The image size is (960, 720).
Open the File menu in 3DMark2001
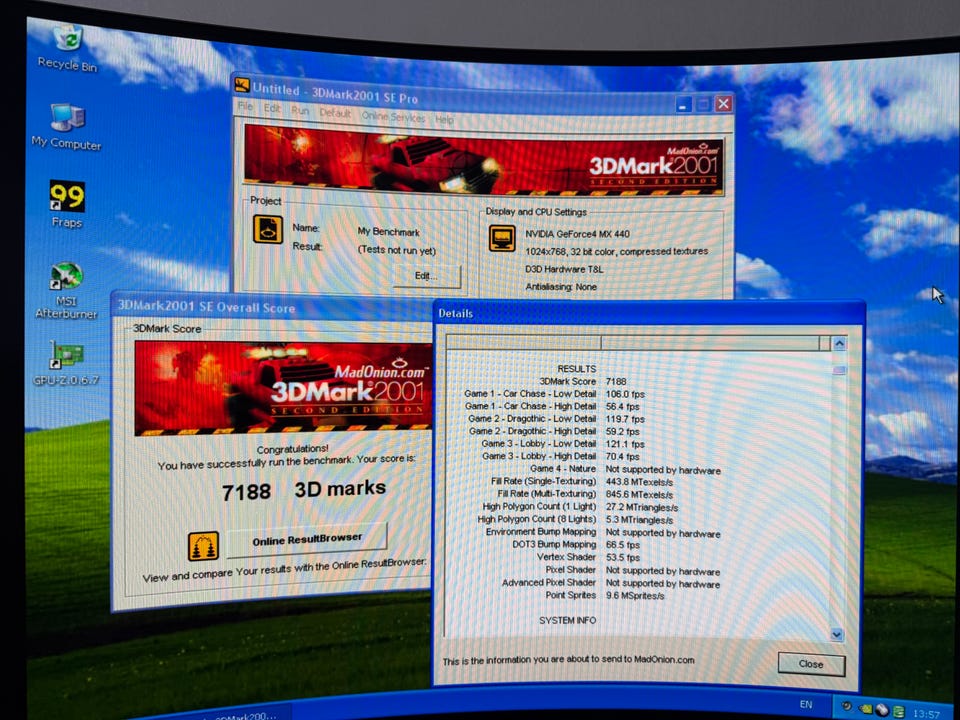click(x=246, y=106)
